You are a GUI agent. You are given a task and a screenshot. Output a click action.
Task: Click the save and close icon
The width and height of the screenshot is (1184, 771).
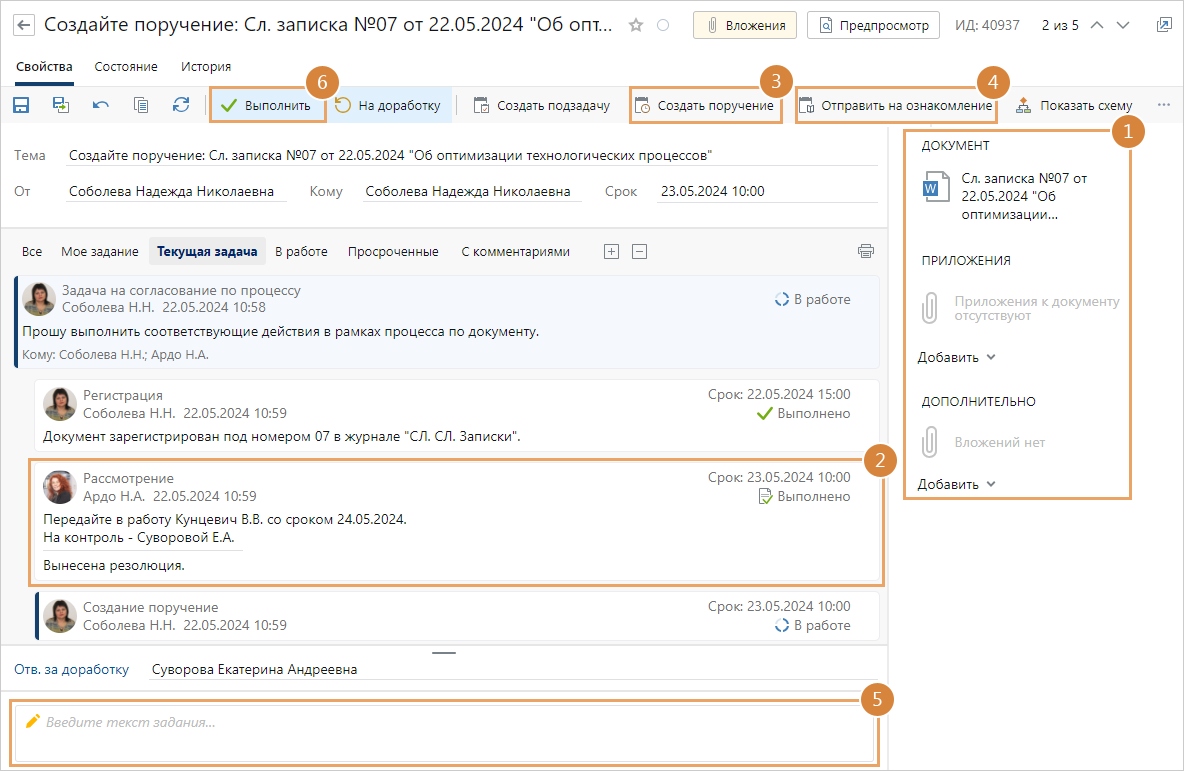[x=61, y=105]
